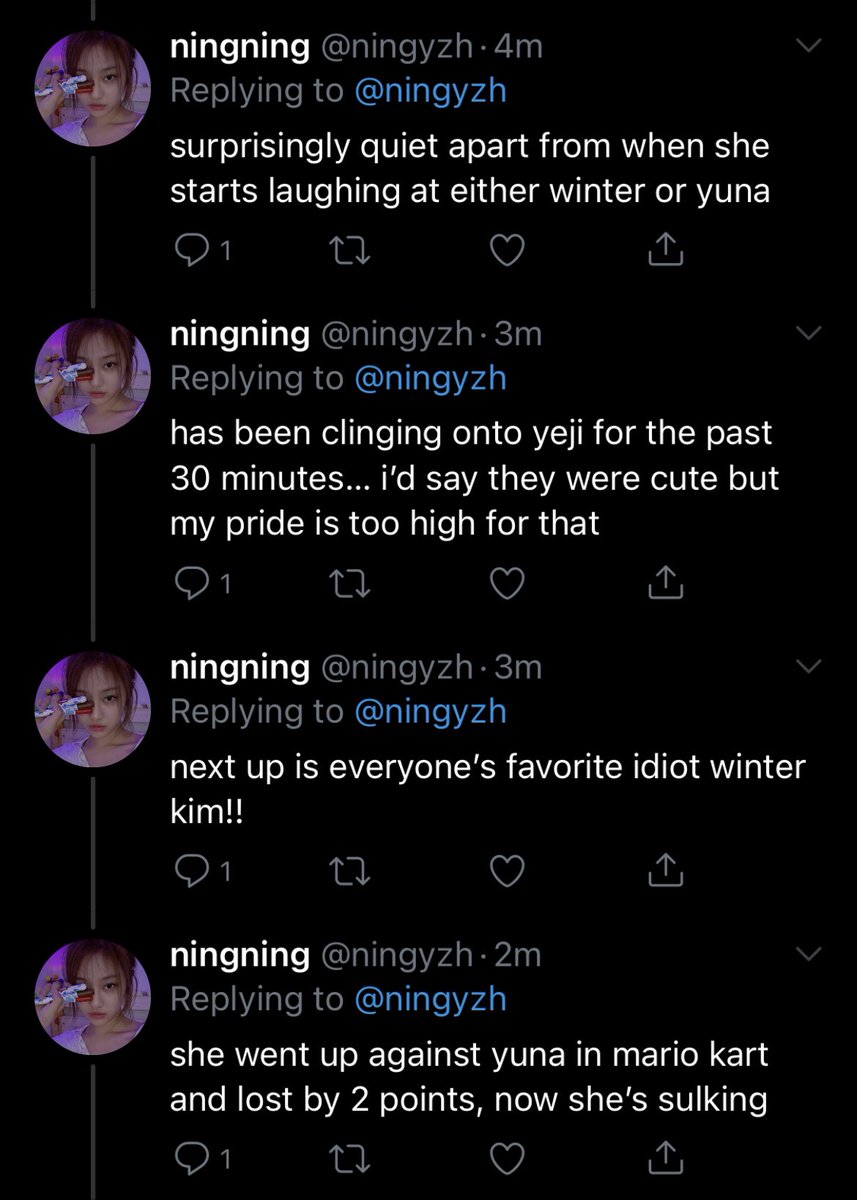View avatar on the 'winter kim' tweet
This screenshot has width=857, height=1200.
[x=93, y=711]
